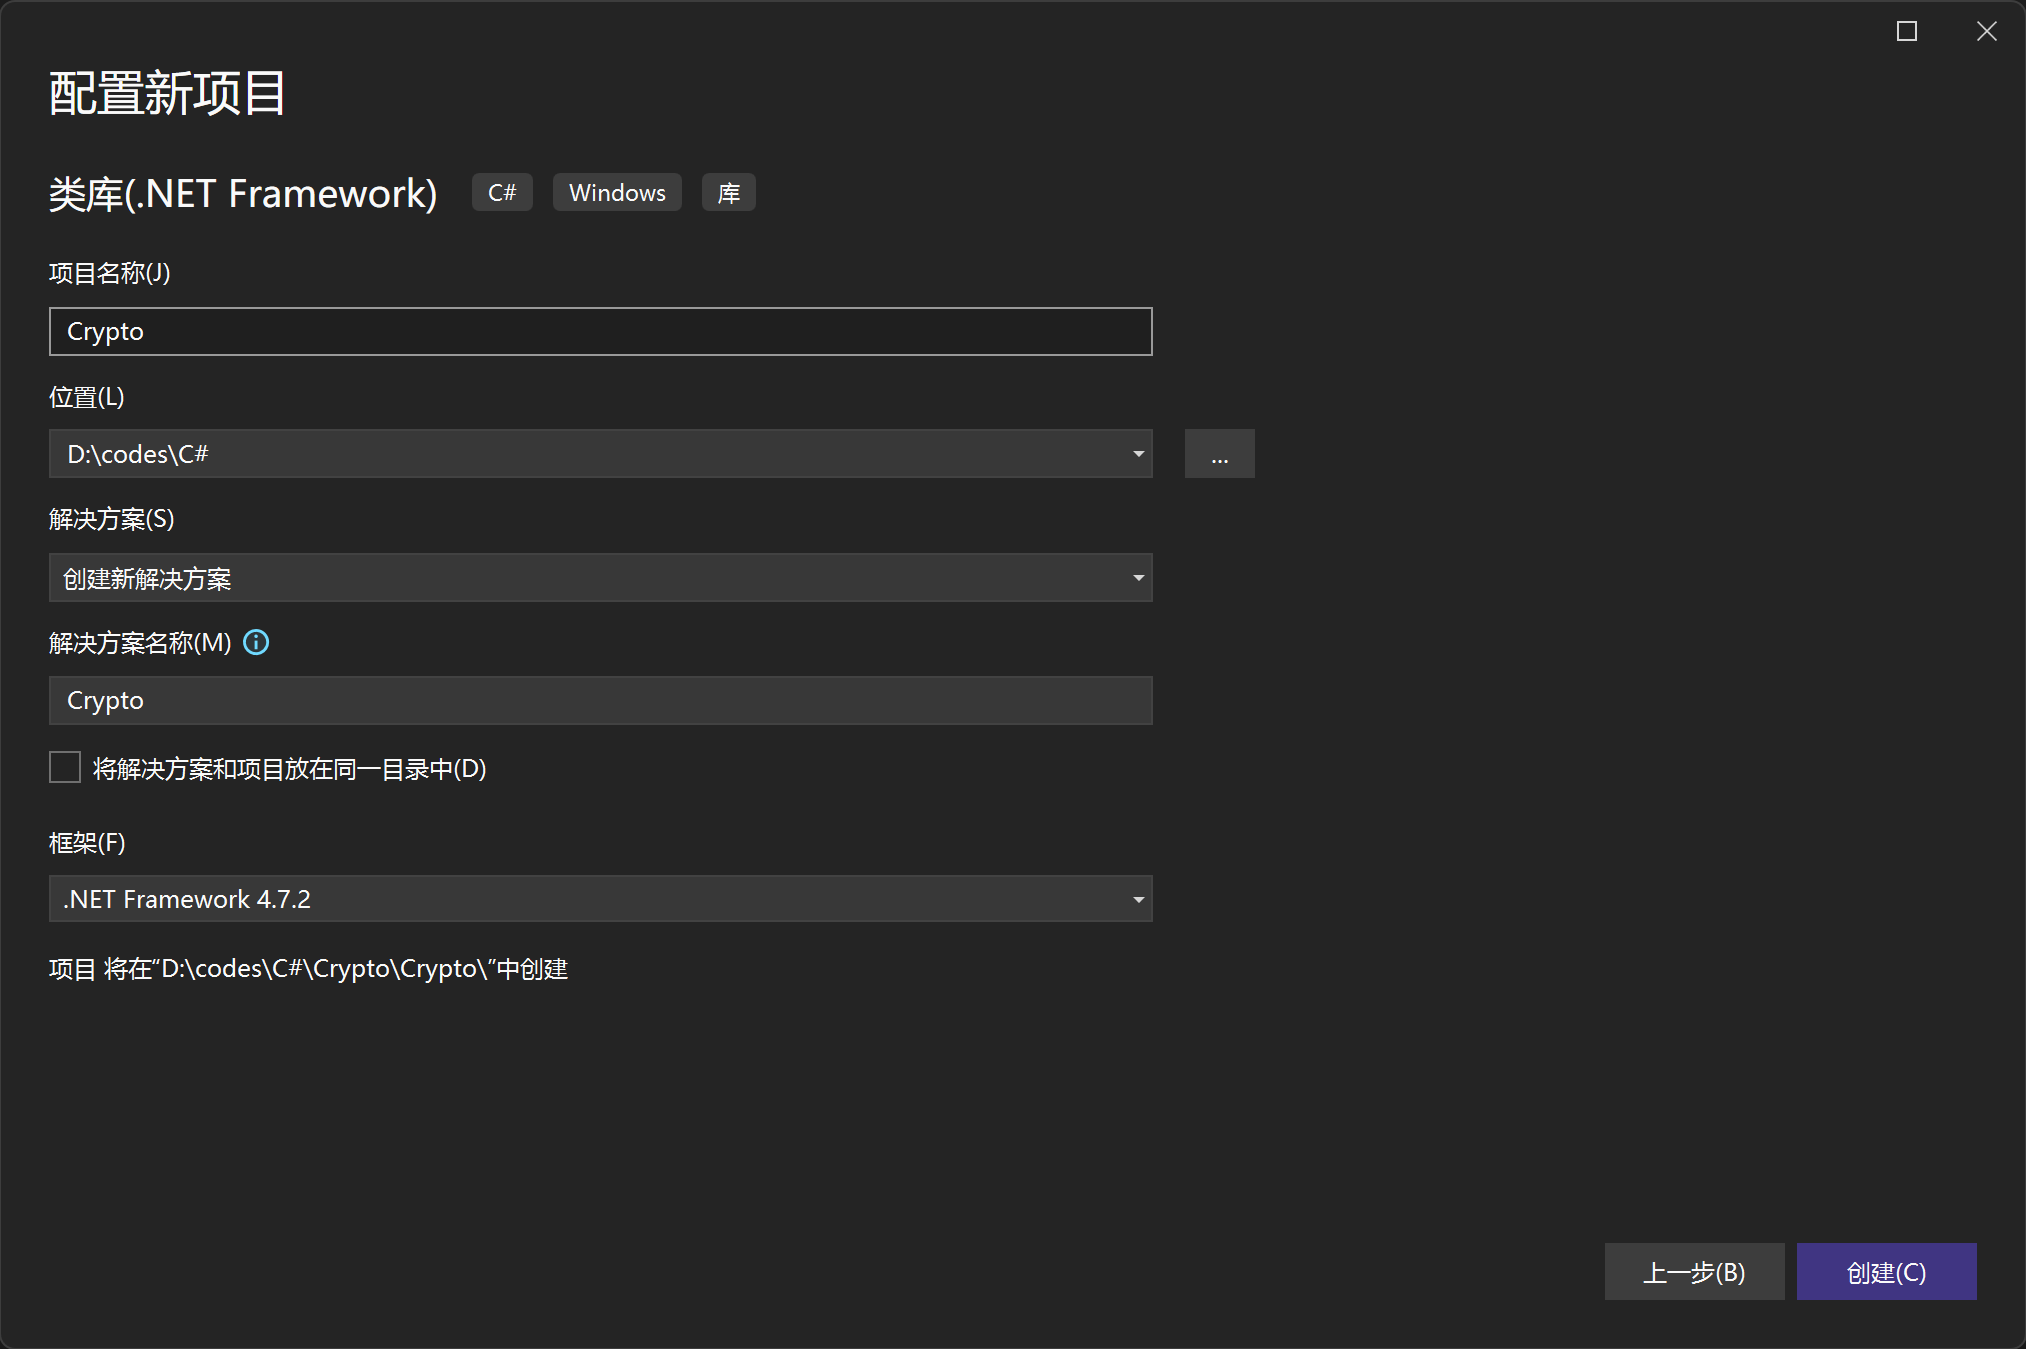The height and width of the screenshot is (1349, 2026).
Task: Click the .NET Framework 4.7.2 selection text
Action: coord(188,900)
